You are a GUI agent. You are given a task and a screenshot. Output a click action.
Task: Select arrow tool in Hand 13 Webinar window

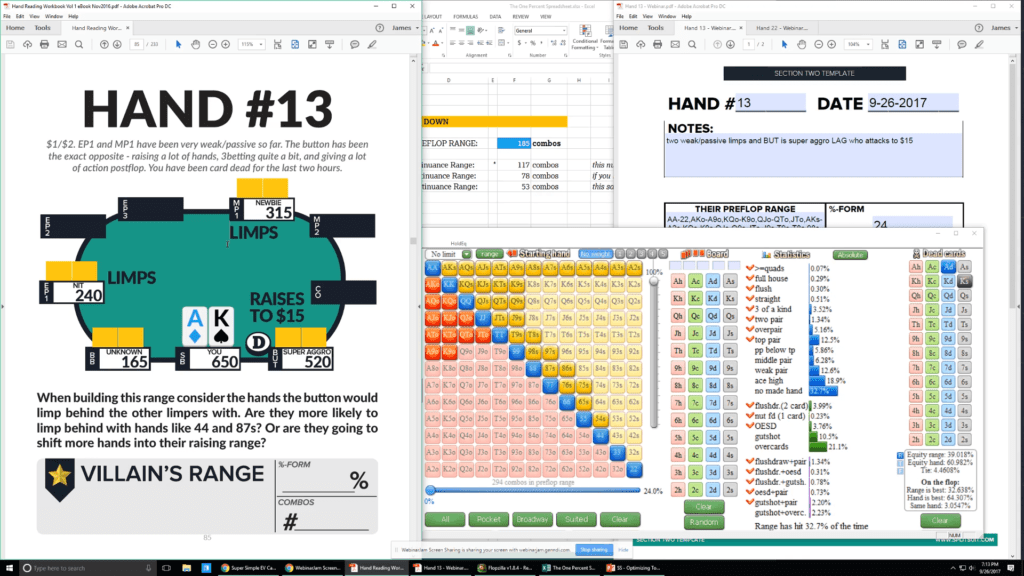[x=784, y=44]
